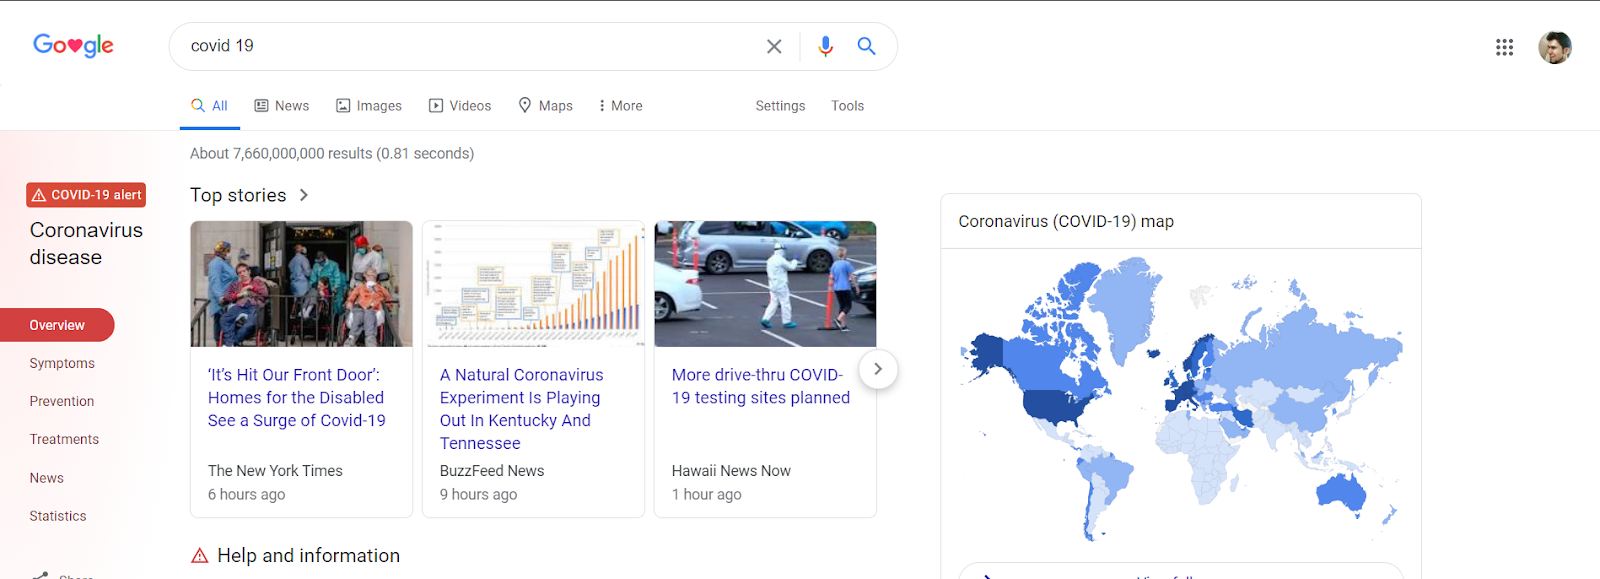This screenshot has height=579, width=1600.
Task: Open the Top stories heading
Action: 238,195
